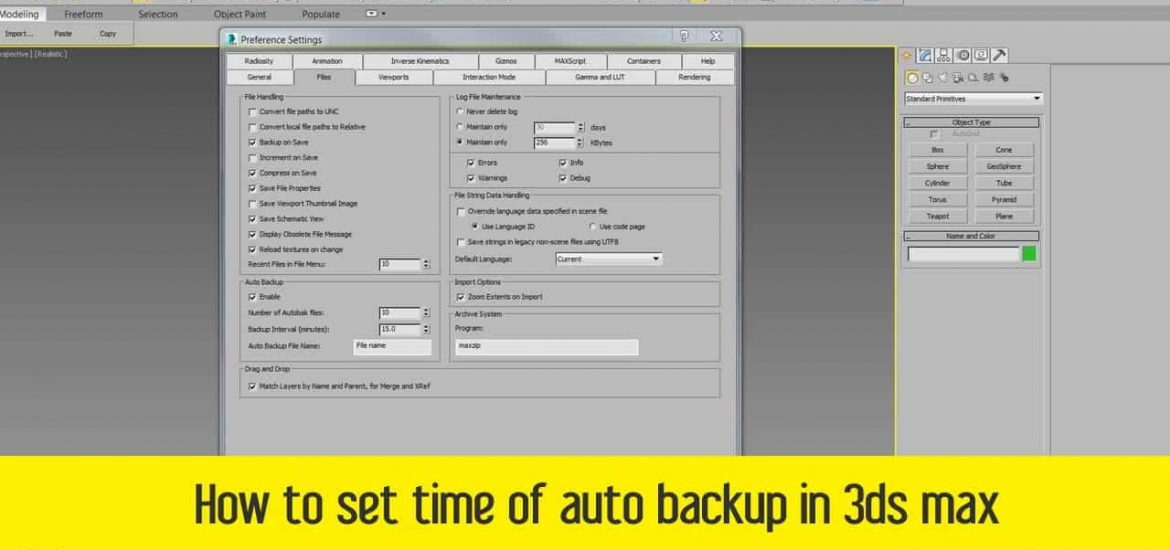Select the Lights category icon
The width and height of the screenshot is (1170, 550).
pyautogui.click(x=942, y=77)
